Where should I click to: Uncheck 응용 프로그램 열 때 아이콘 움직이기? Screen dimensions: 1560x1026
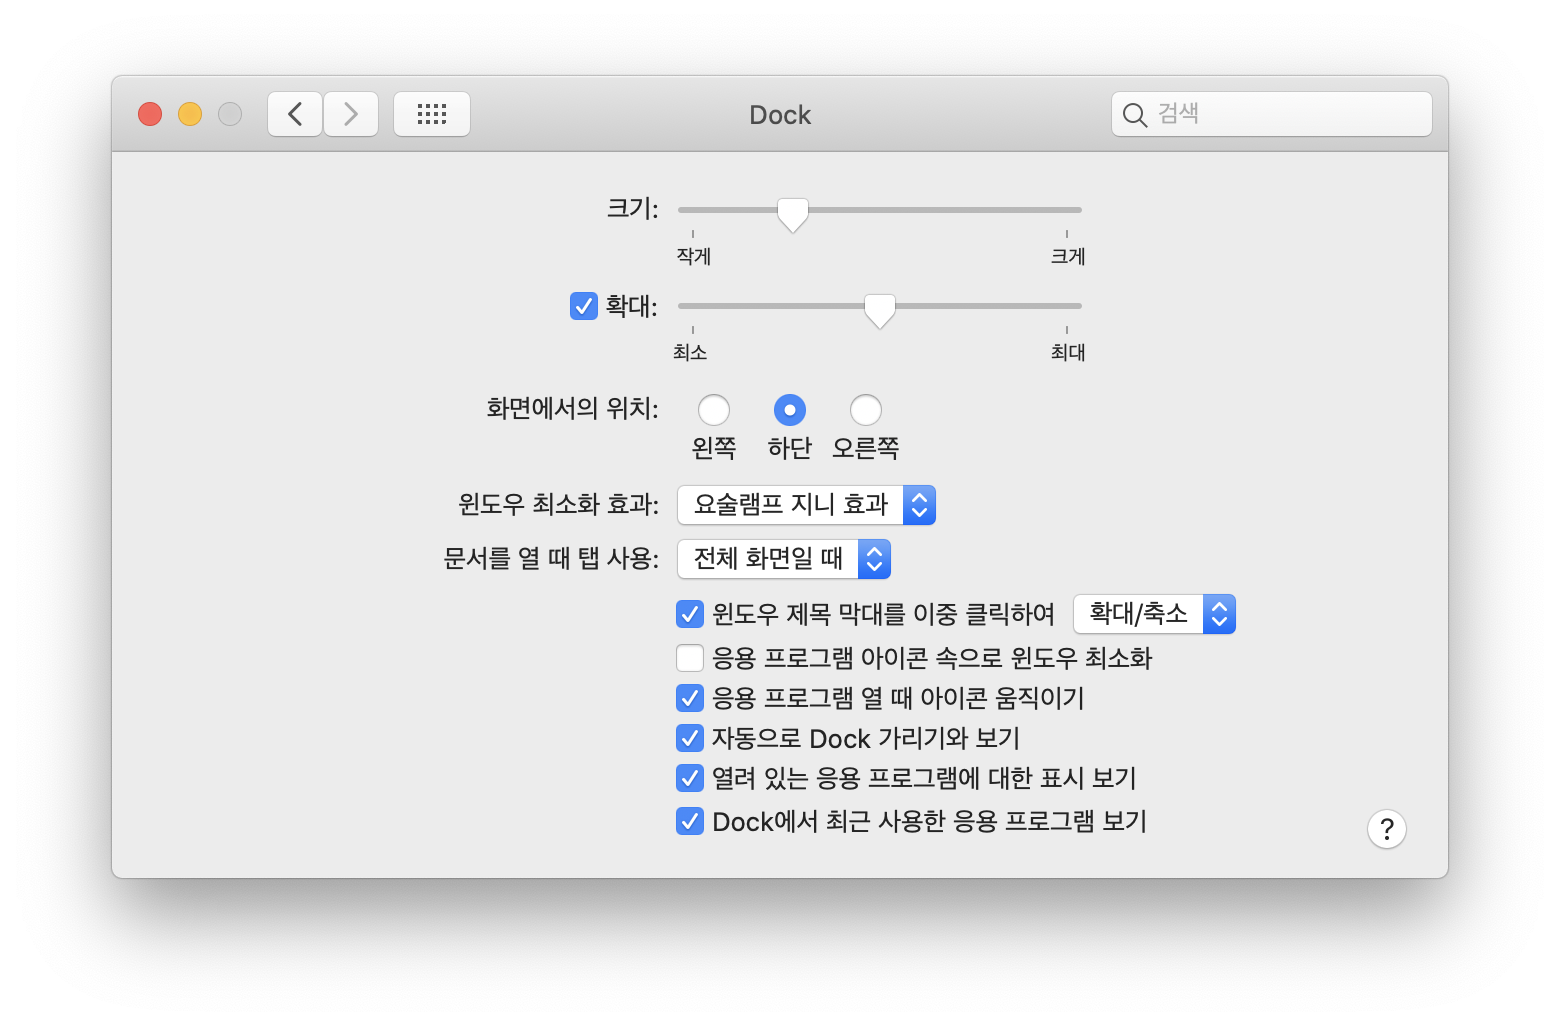click(x=690, y=698)
